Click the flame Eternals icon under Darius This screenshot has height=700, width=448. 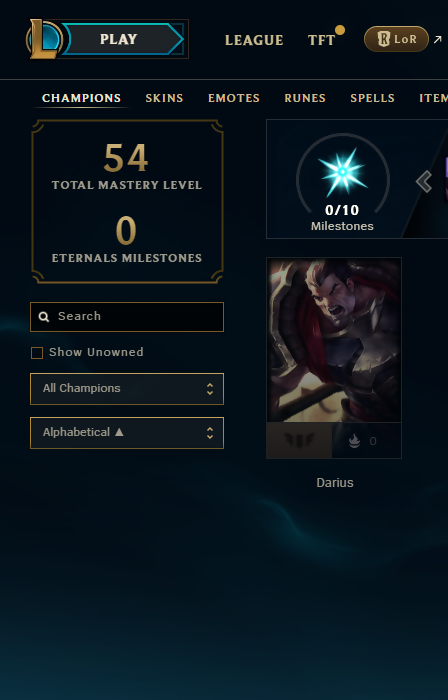pos(354,441)
